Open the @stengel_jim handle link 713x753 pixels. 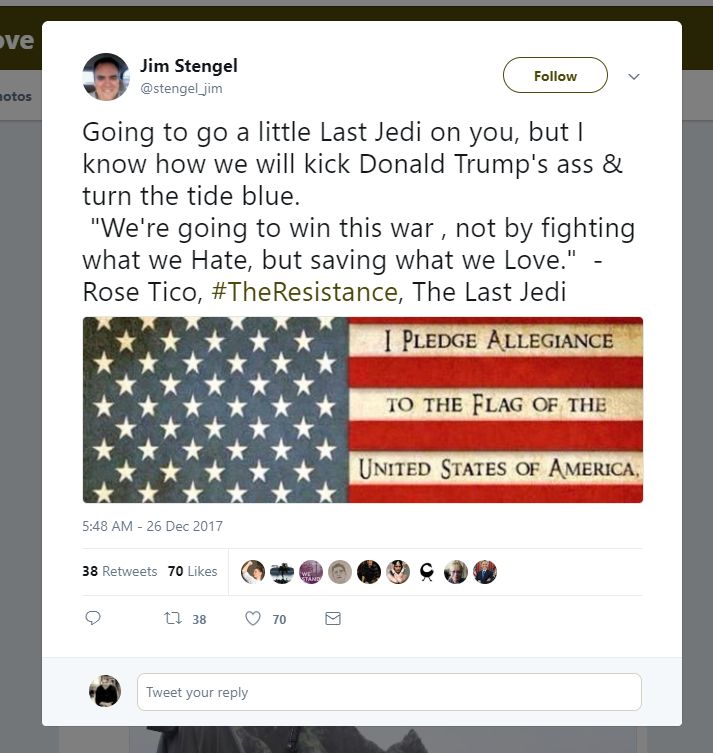pyautogui.click(x=181, y=88)
